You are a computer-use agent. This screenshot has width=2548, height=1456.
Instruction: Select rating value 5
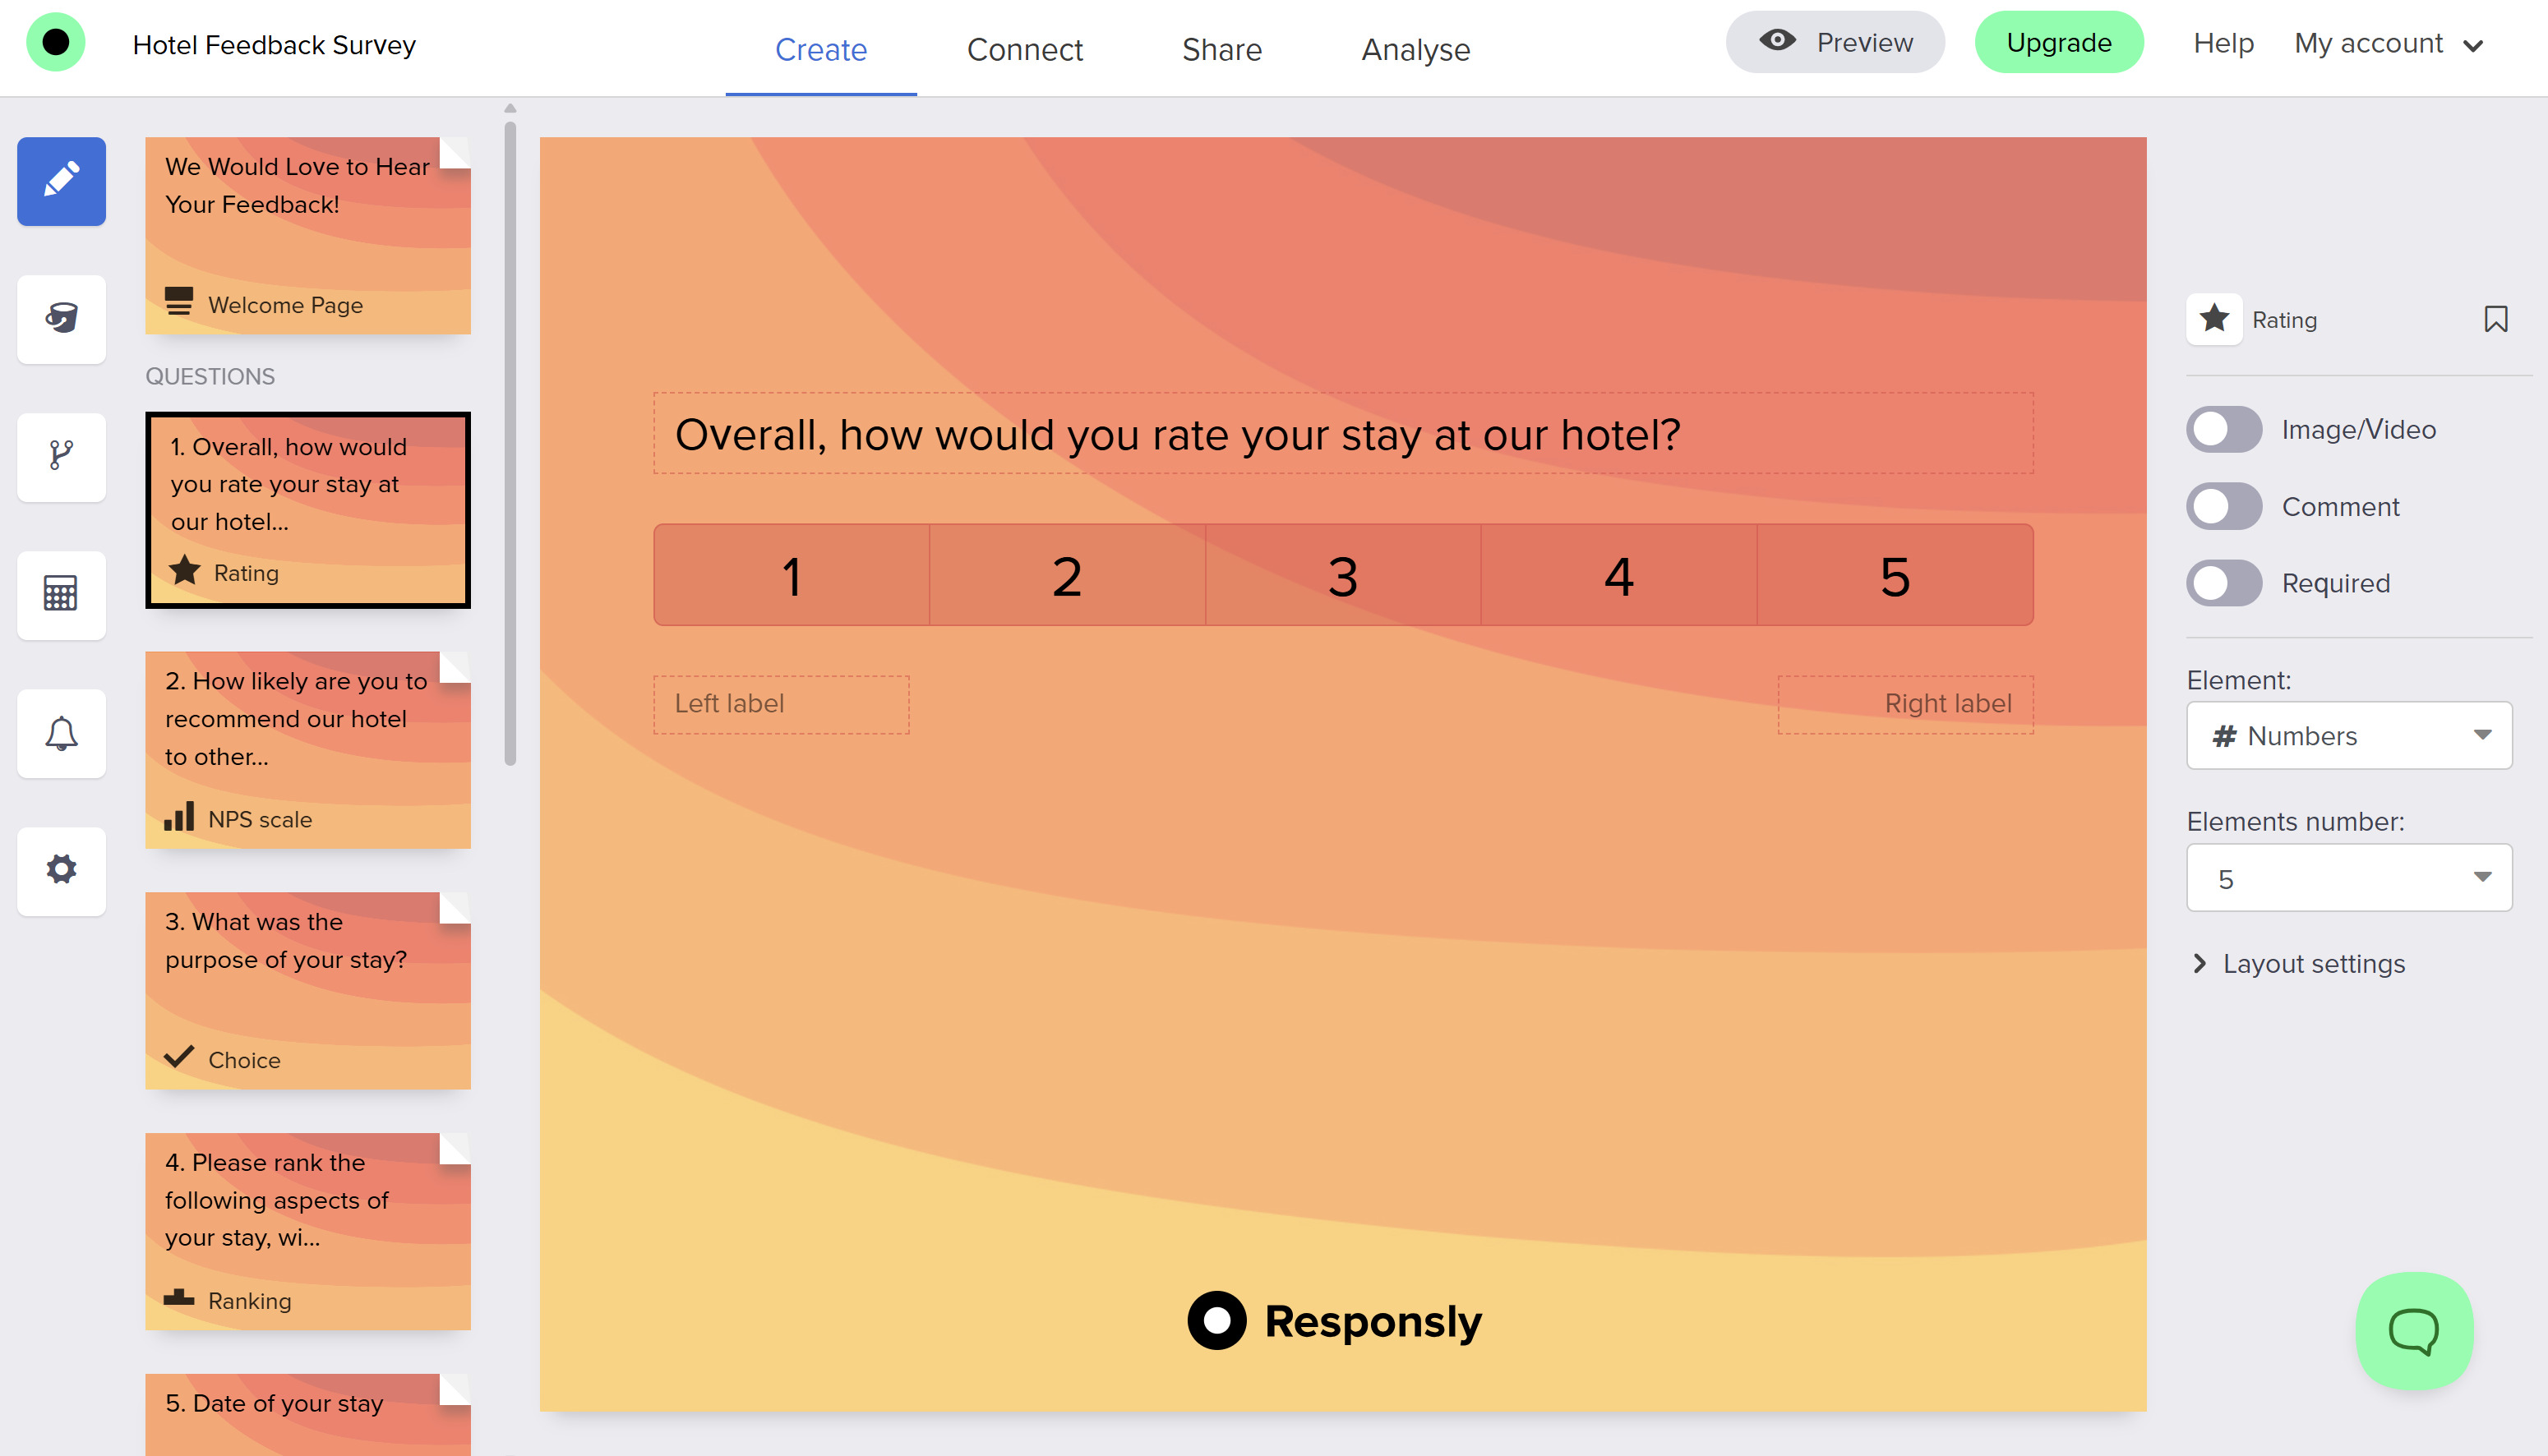(1895, 576)
